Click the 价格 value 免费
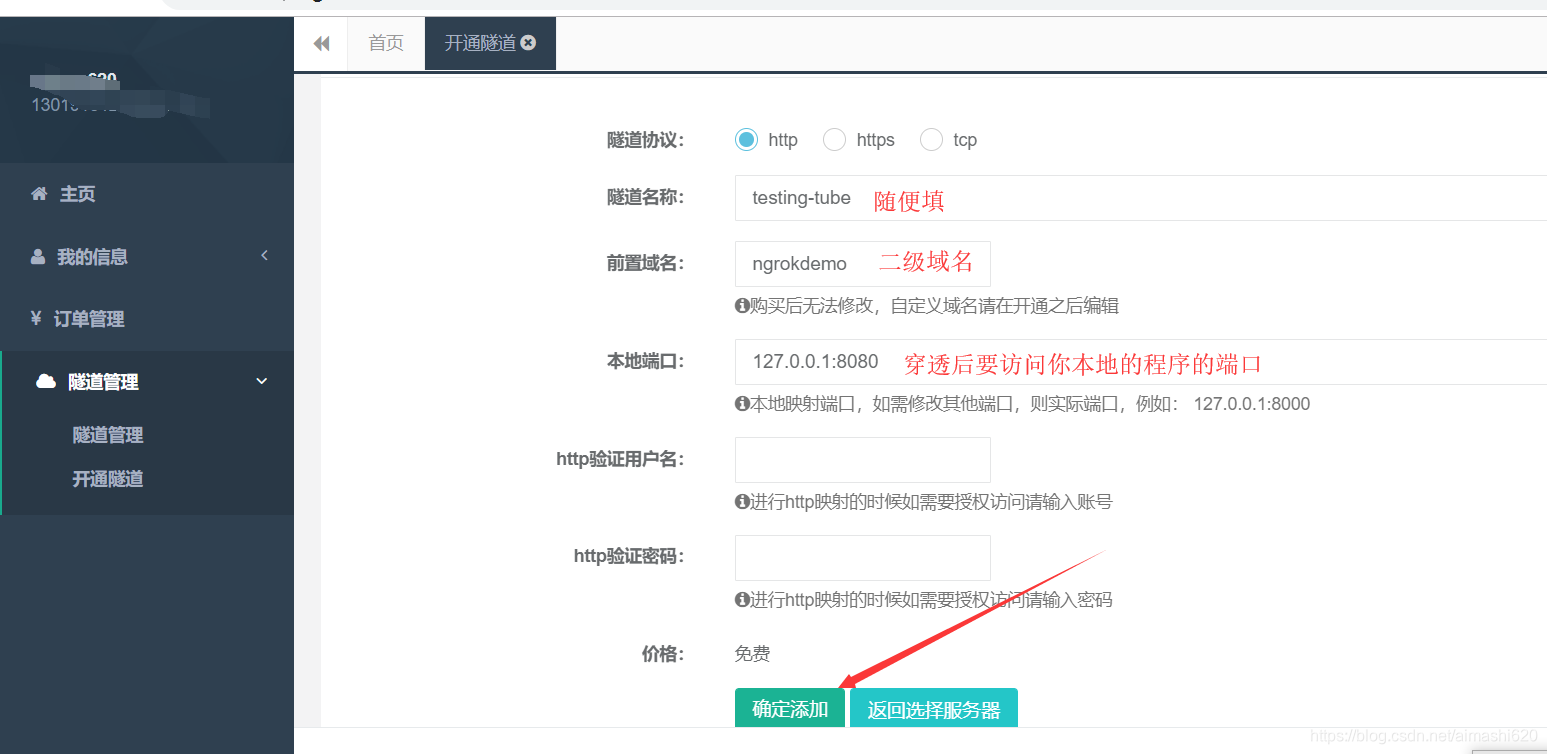 [x=753, y=654]
